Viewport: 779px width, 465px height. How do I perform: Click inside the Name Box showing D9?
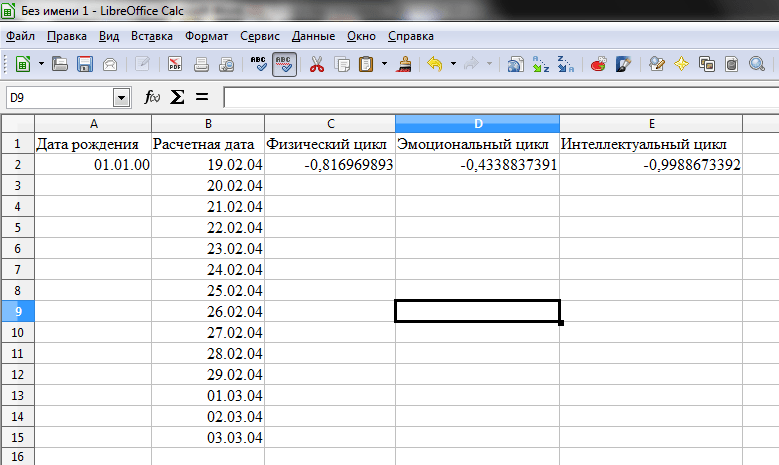60,97
